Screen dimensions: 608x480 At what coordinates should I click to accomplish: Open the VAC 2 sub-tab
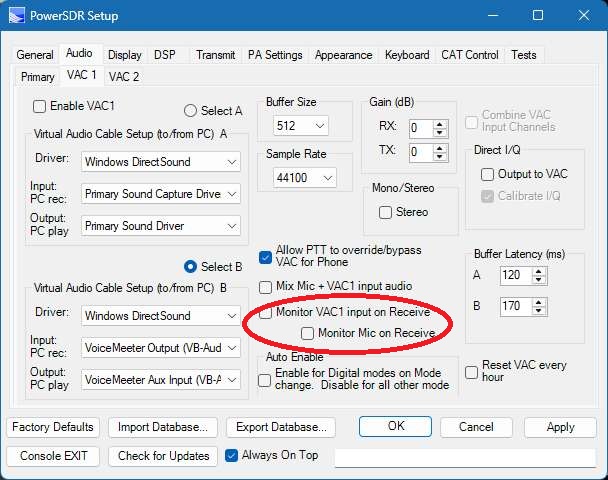[124, 76]
